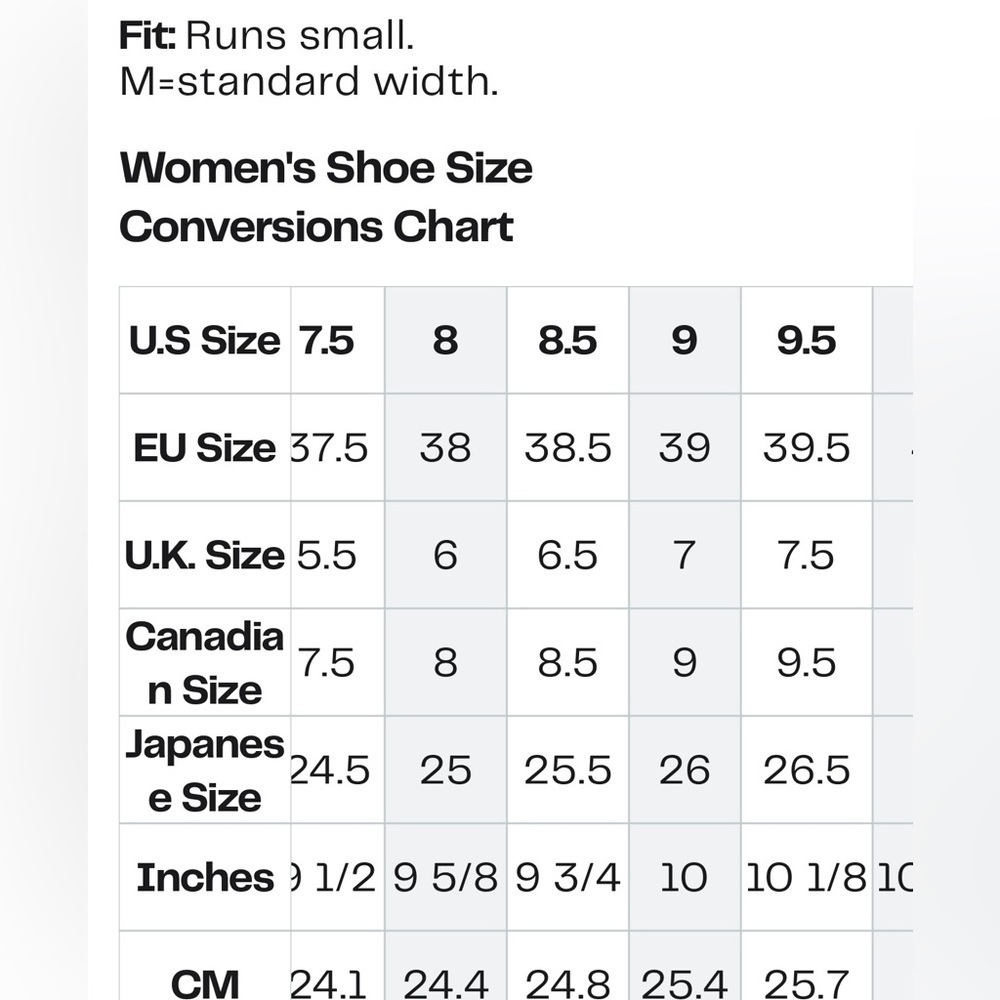Select U.S size 8.5 column header
This screenshot has height=1000, width=1000.
click(x=567, y=341)
